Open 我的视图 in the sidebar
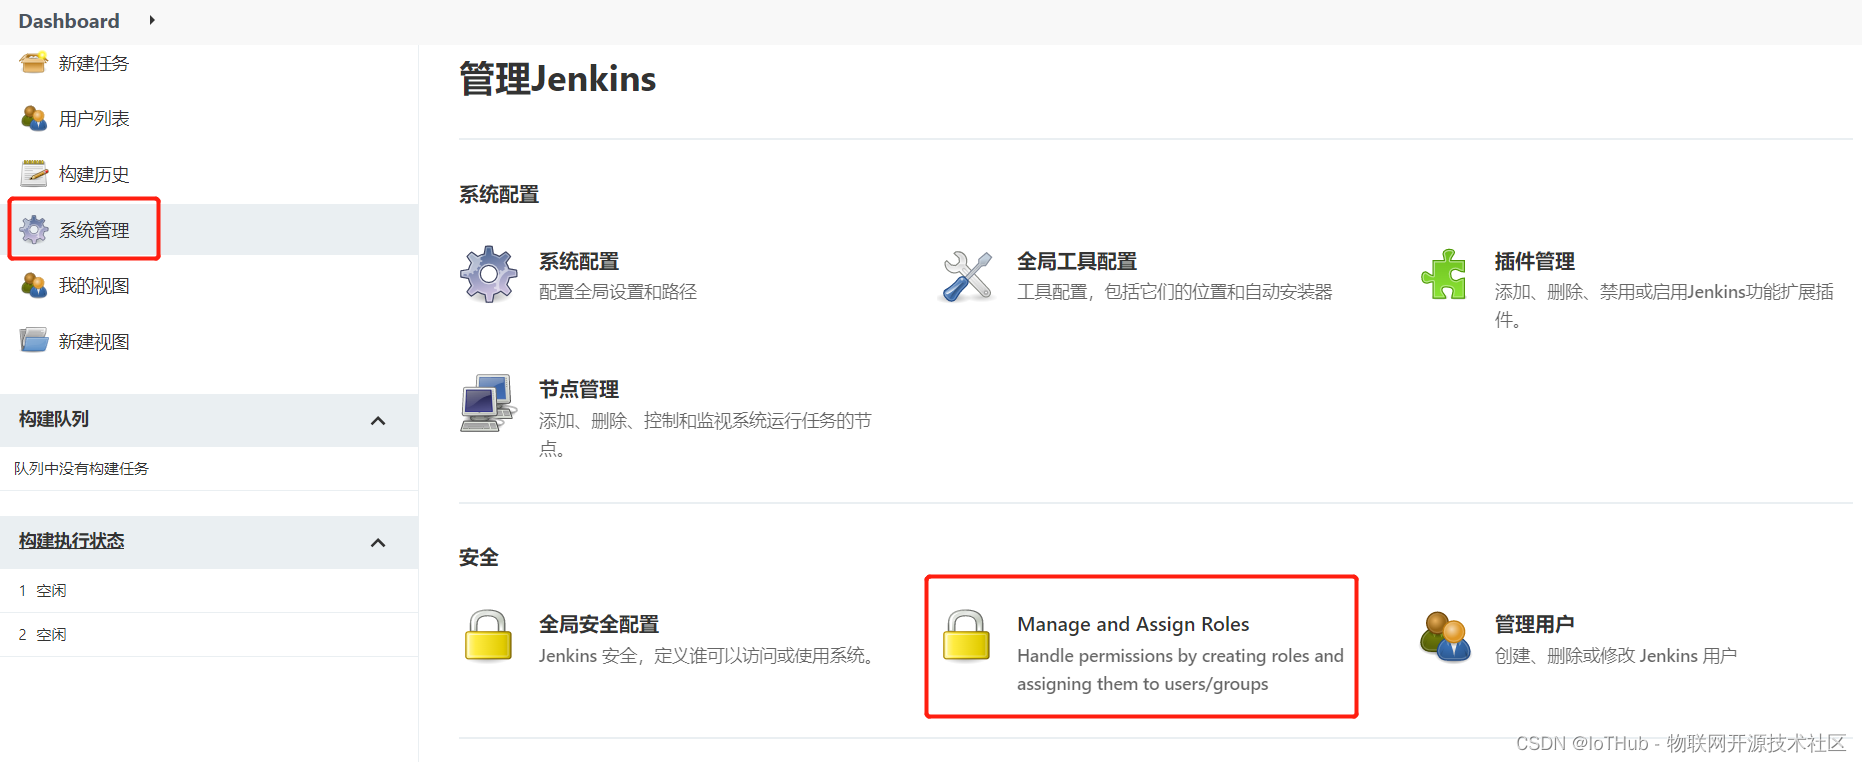The width and height of the screenshot is (1862, 762). [x=94, y=286]
